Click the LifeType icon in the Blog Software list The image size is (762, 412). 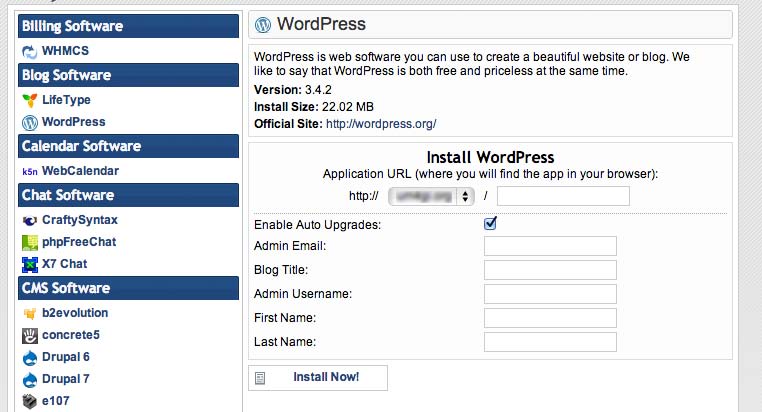coord(30,100)
